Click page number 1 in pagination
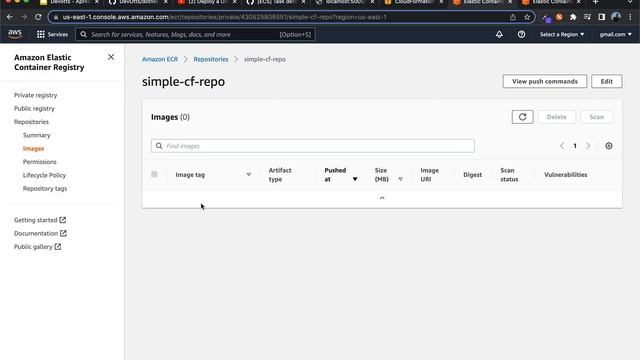Screen dimensions: 640x360 (x=575, y=146)
